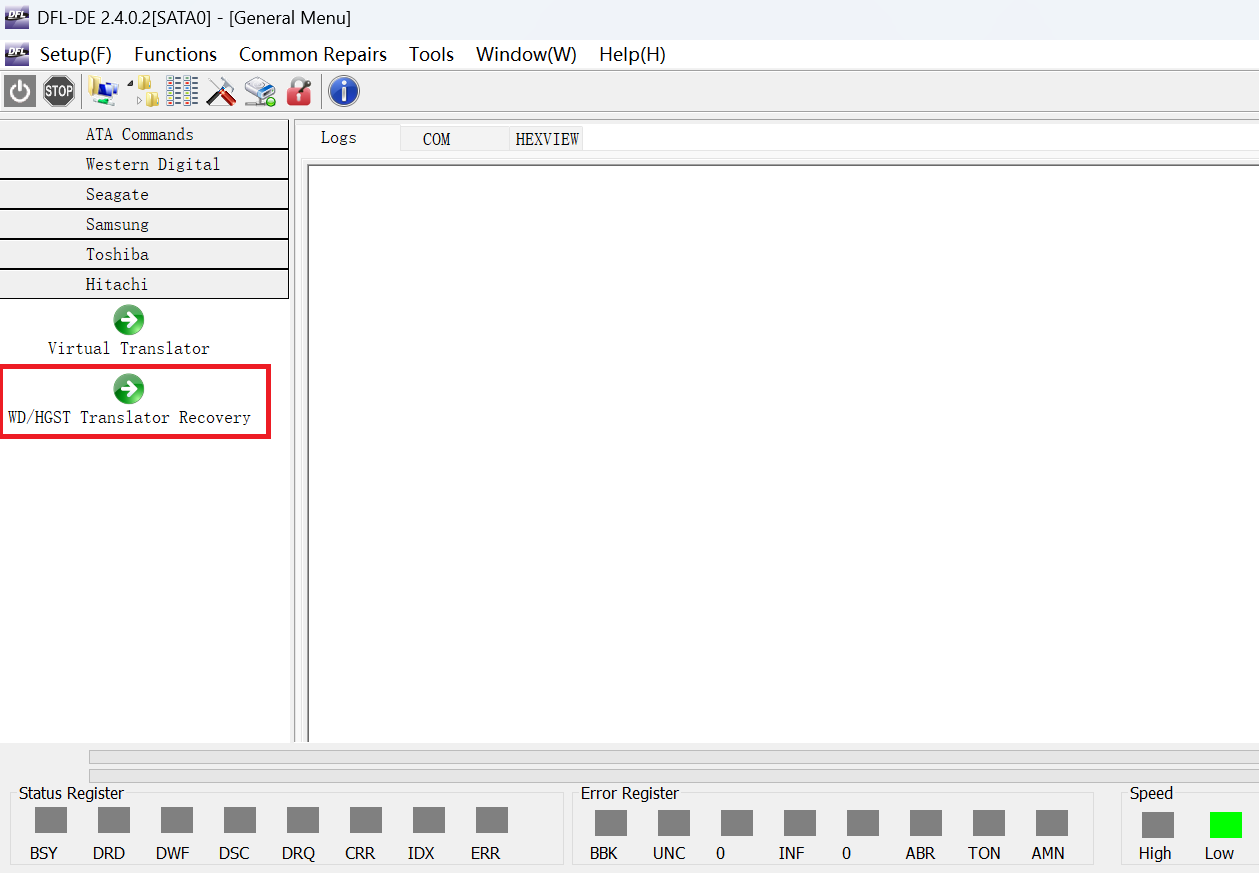This screenshot has width=1259, height=873.
Task: Open the Functions menu
Action: point(176,54)
